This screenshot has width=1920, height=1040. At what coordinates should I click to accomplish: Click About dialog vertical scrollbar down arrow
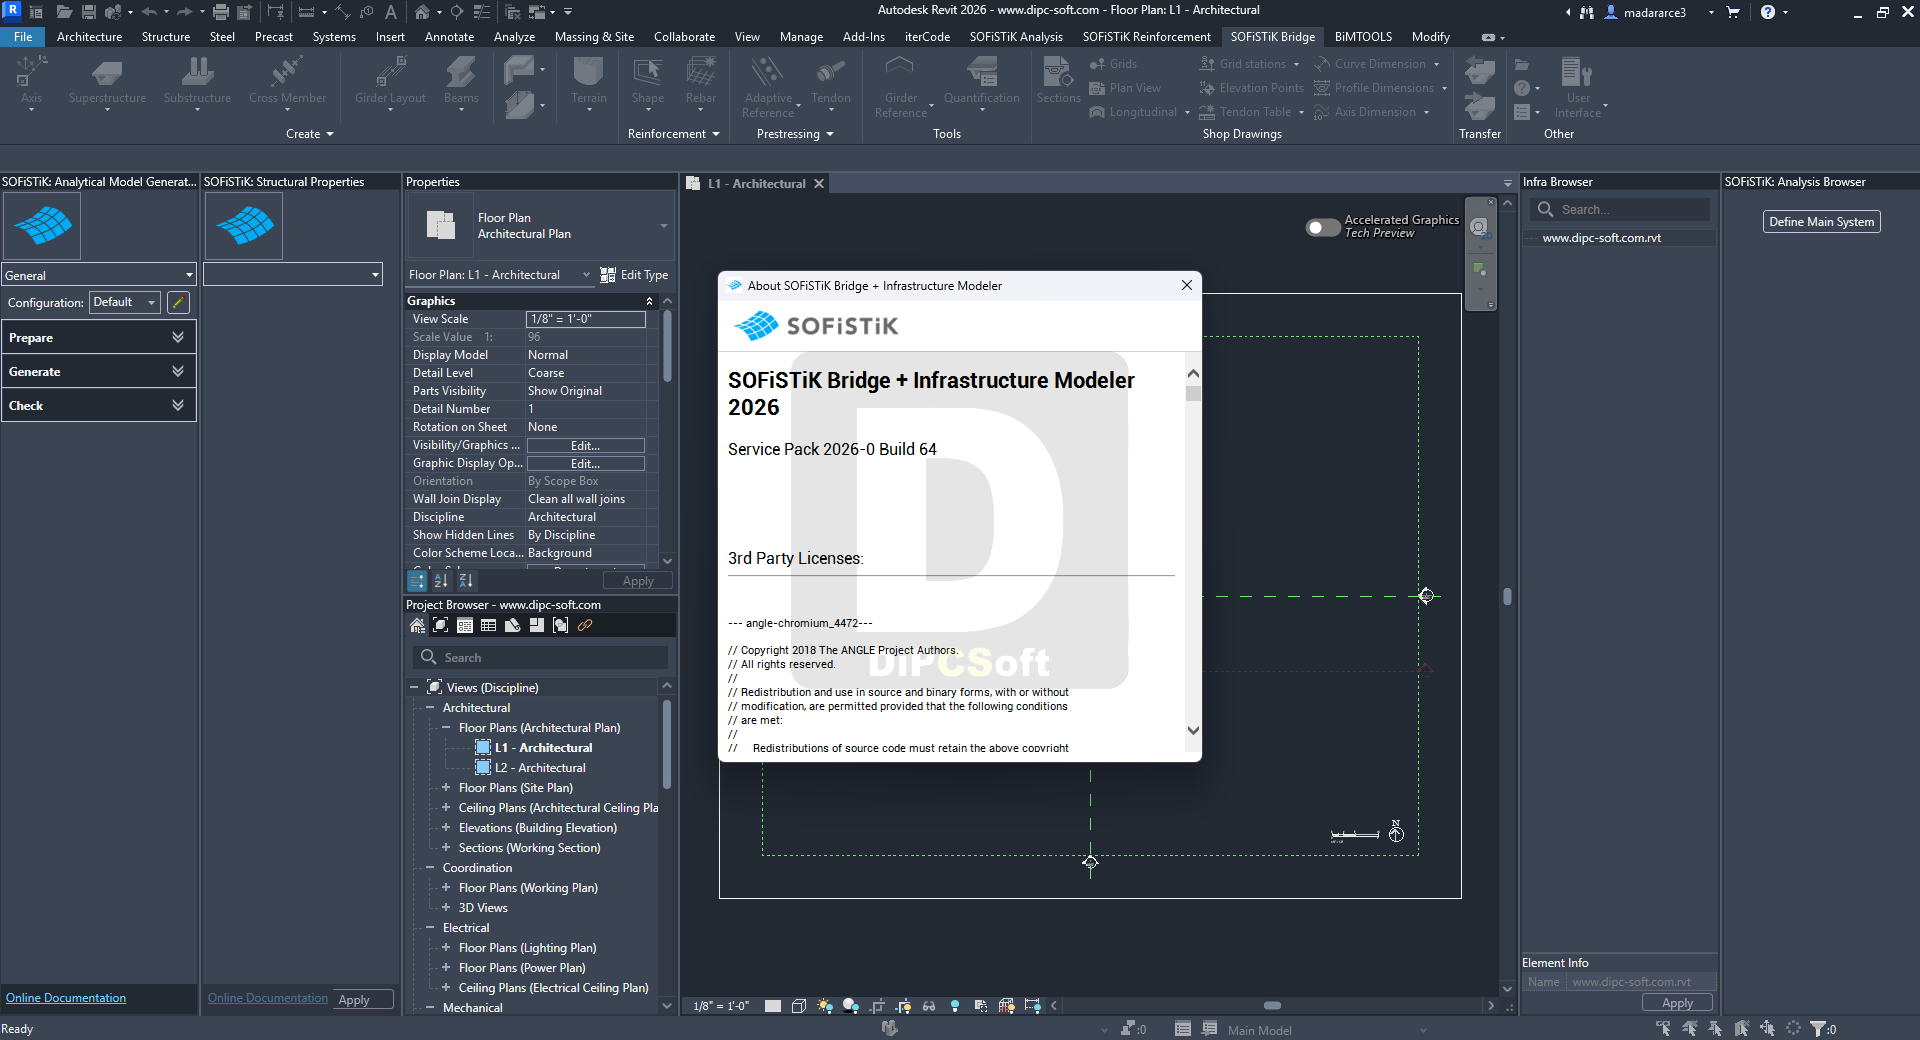click(1193, 730)
